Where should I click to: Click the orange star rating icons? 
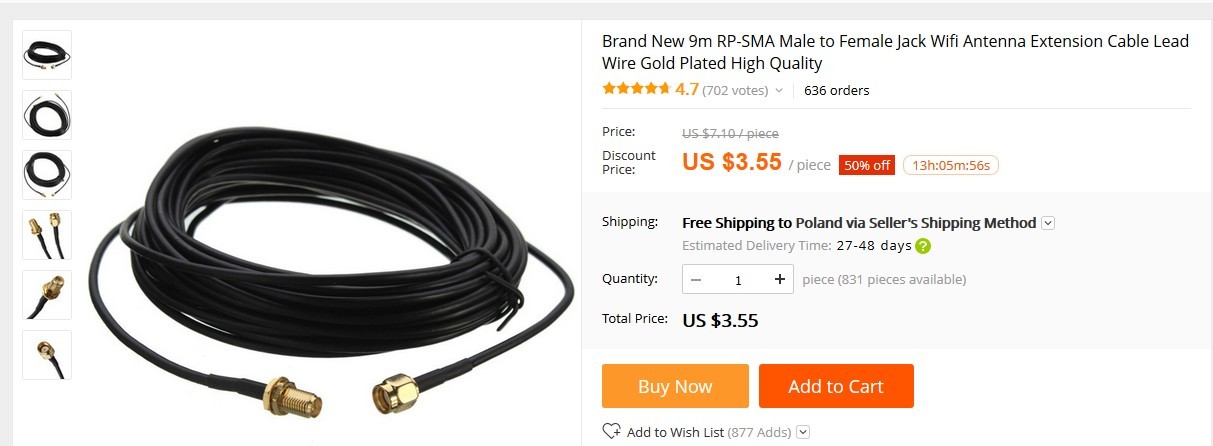click(636, 89)
